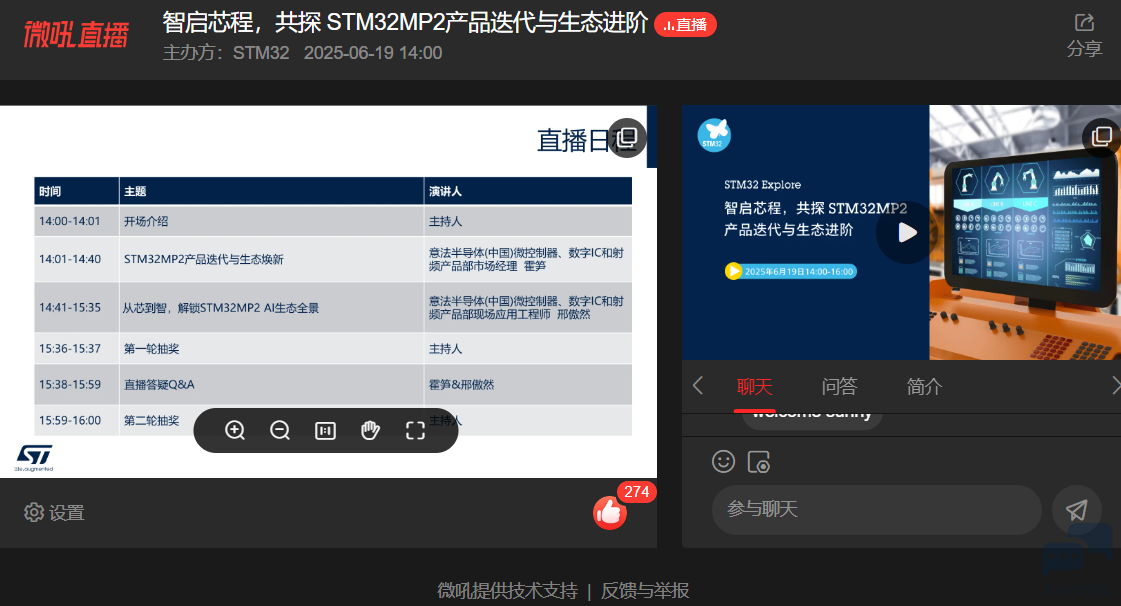This screenshot has width=1121, height=606.
Task: Select the 霍笋&邢傲然 speaker cell
Action: point(528,384)
